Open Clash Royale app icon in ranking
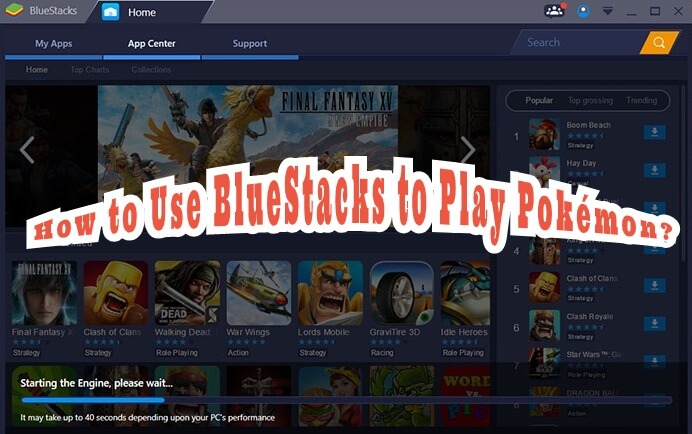The width and height of the screenshot is (692, 434). (x=544, y=325)
